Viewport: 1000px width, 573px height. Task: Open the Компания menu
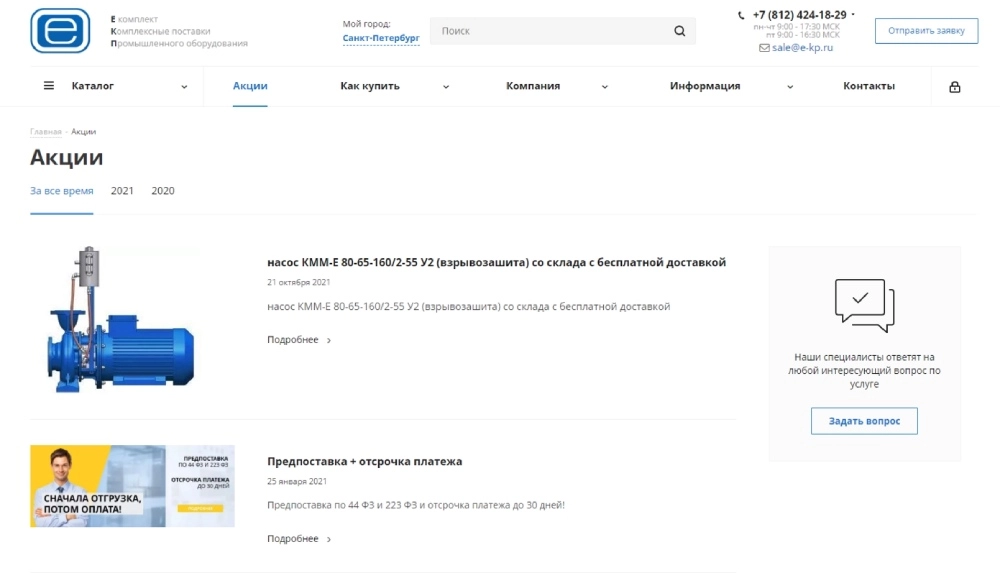(533, 86)
